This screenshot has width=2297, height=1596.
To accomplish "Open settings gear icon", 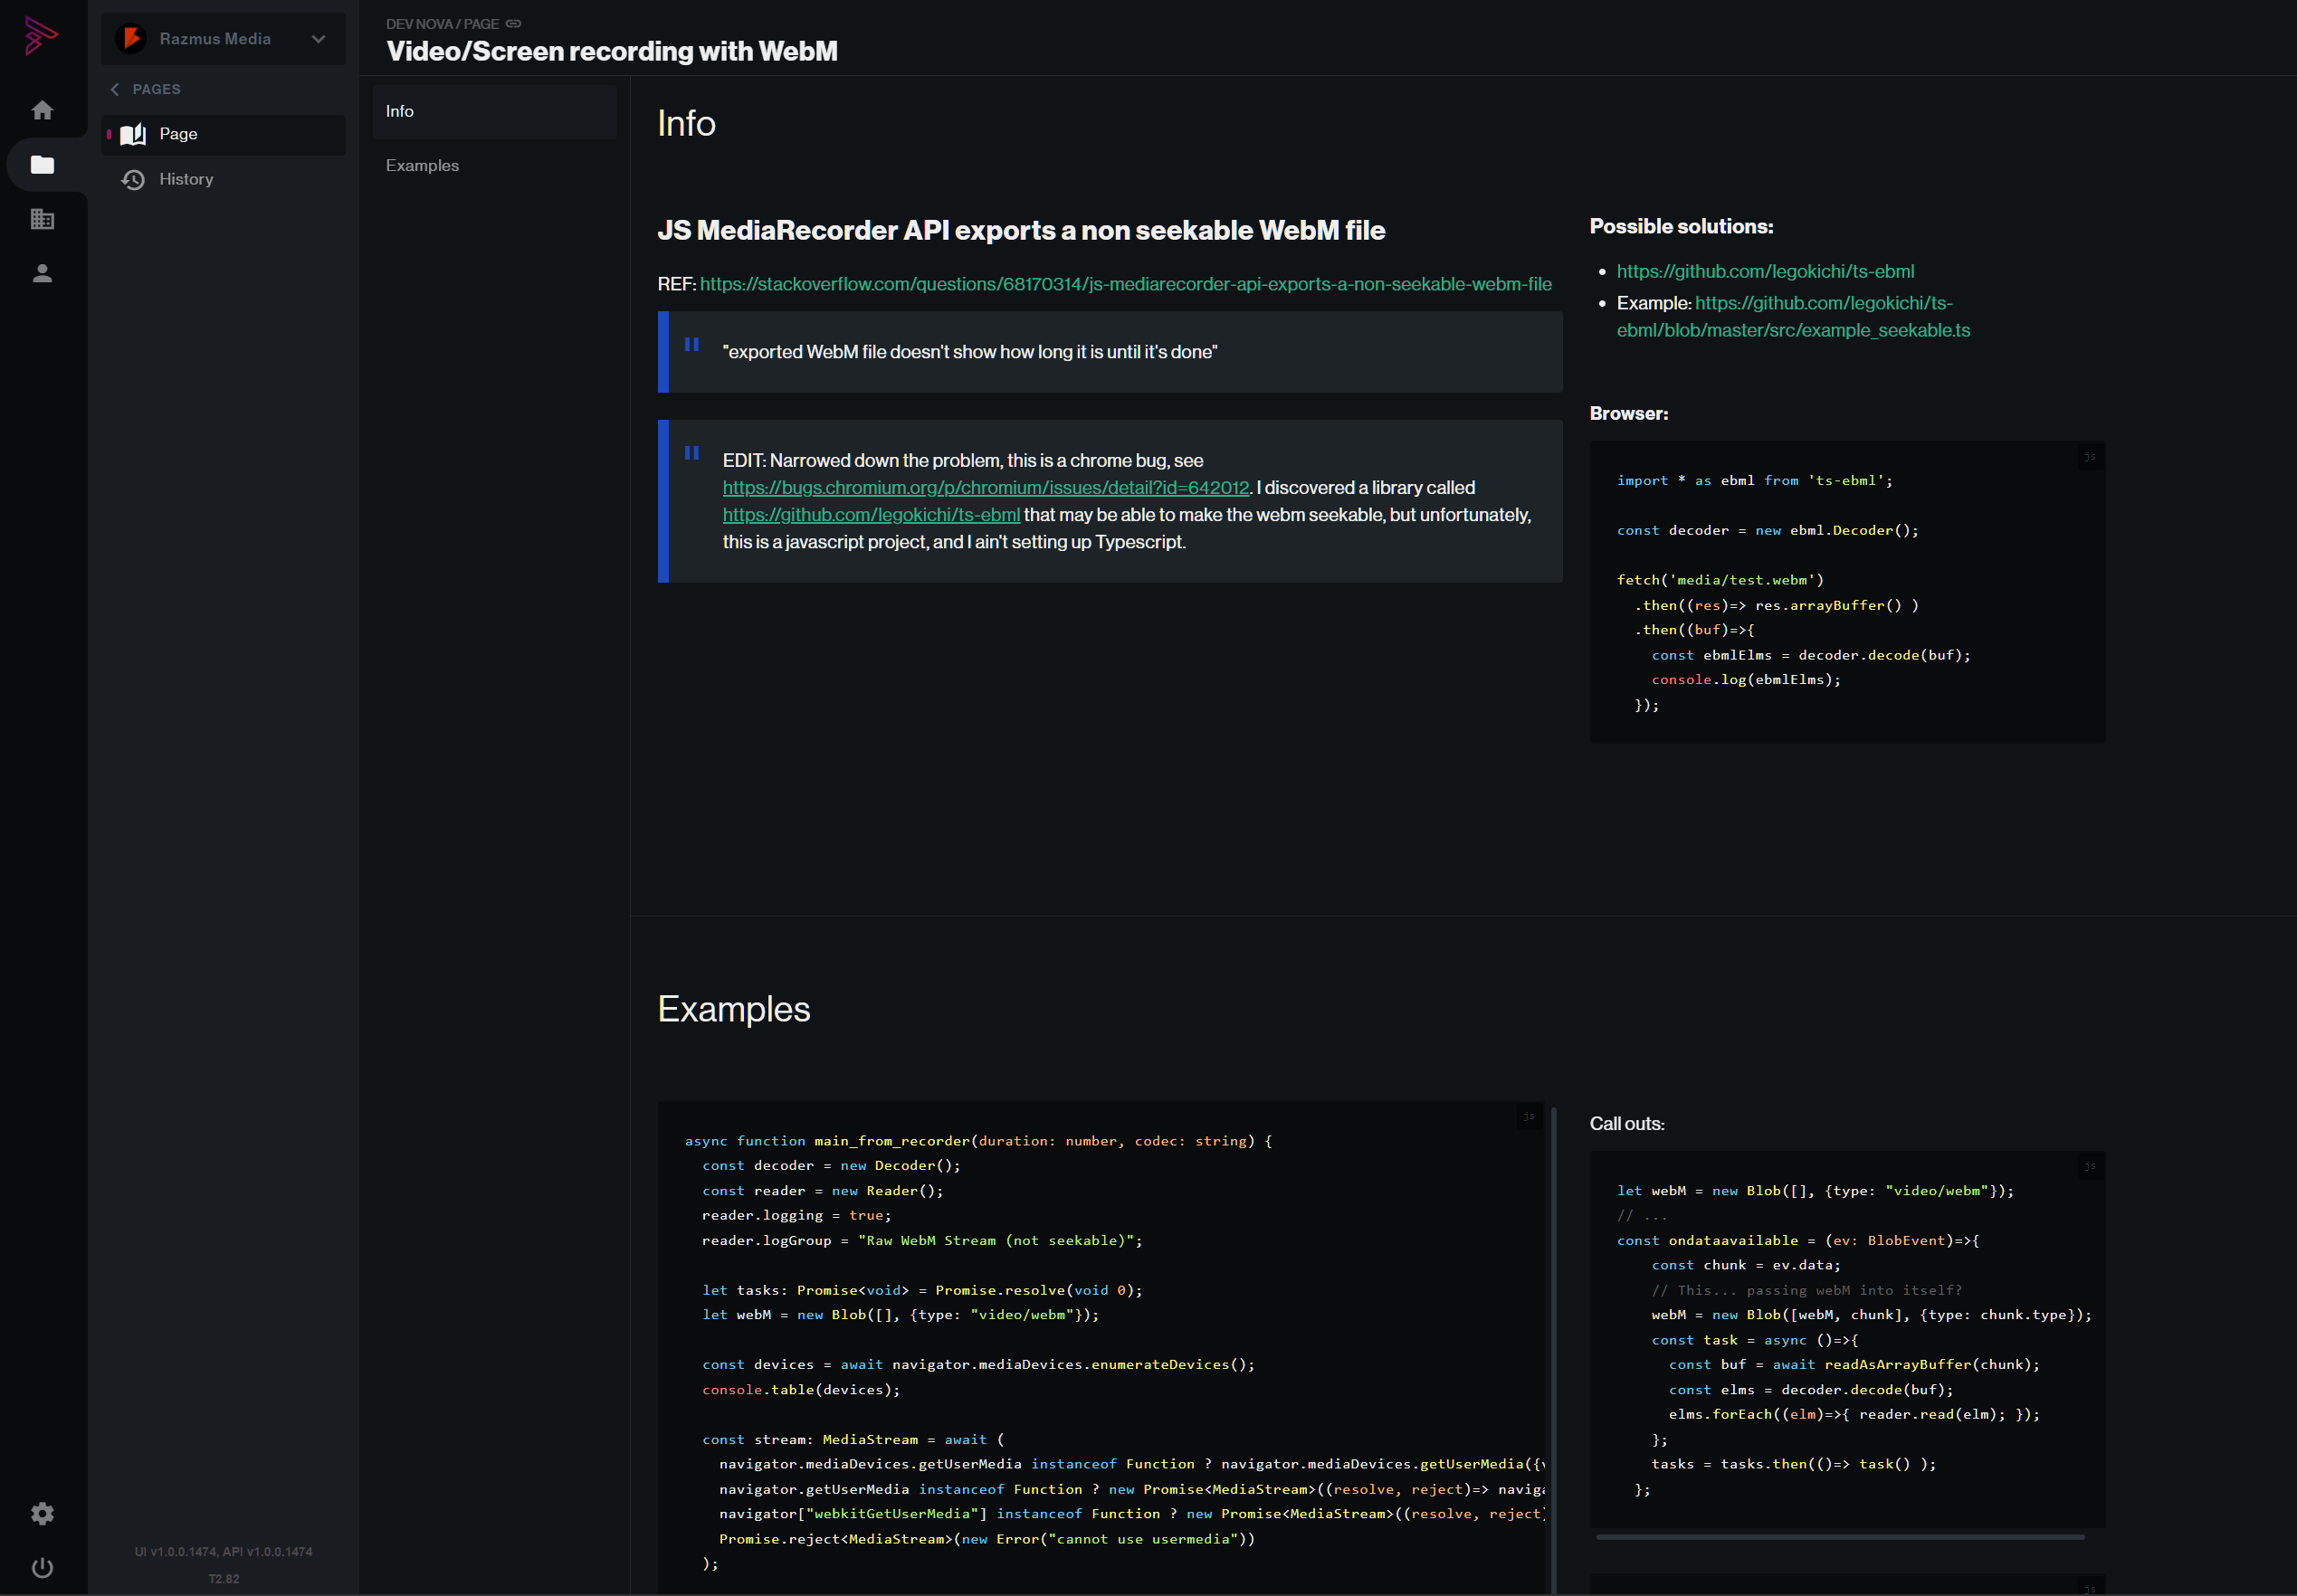I will pos(42,1513).
